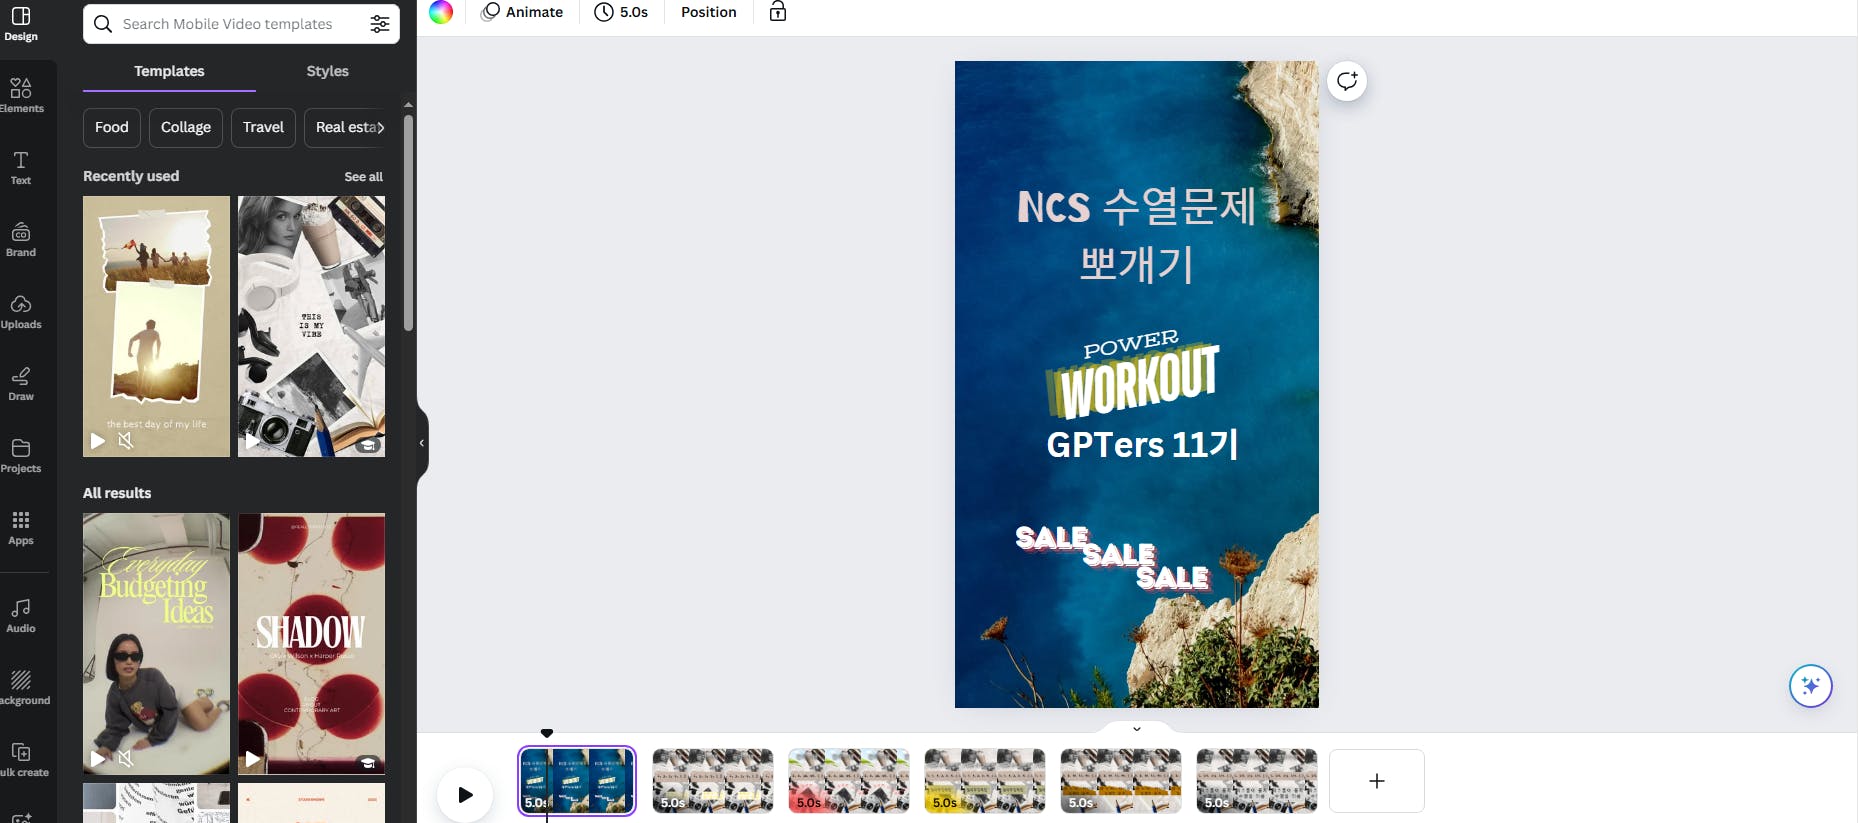The width and height of the screenshot is (1858, 823).
Task: Select the POWER text on canvas
Action: point(1131,344)
